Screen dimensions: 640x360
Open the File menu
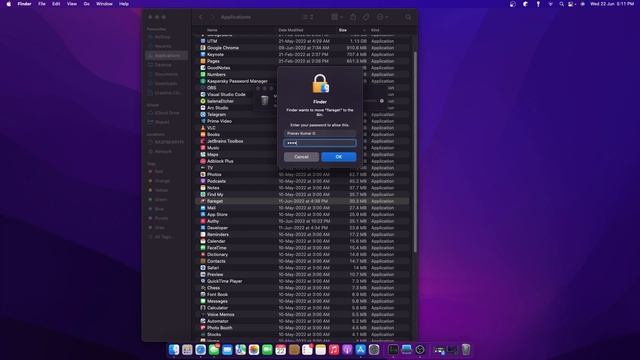click(x=42, y=4)
